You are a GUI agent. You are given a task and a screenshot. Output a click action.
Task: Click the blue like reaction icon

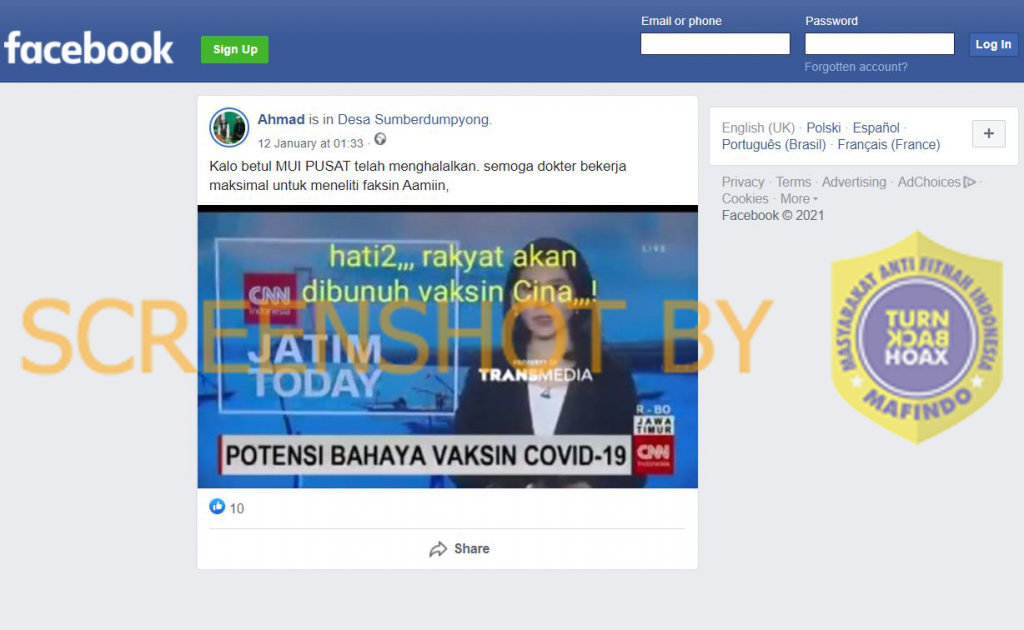(217, 507)
